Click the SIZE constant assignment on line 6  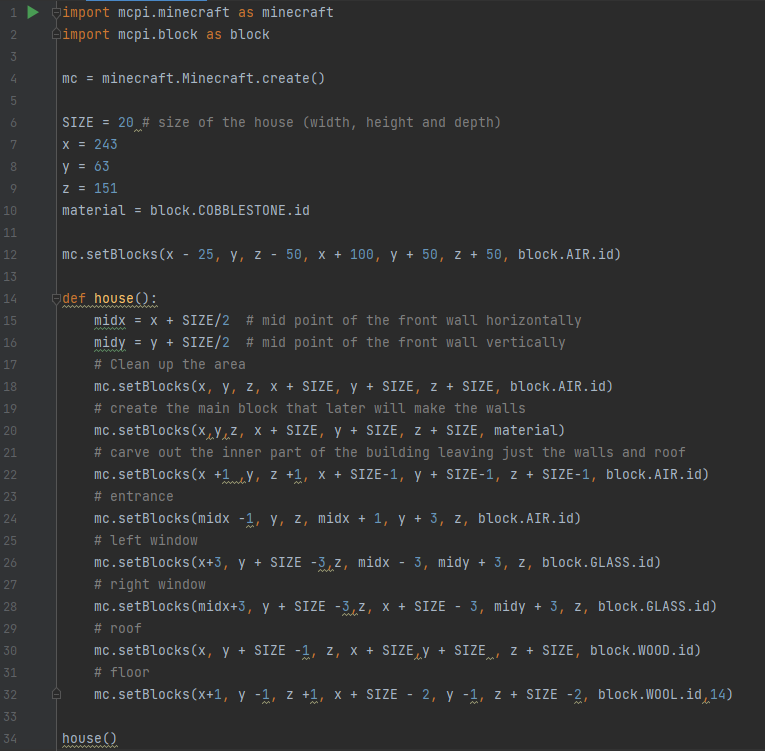pos(78,122)
